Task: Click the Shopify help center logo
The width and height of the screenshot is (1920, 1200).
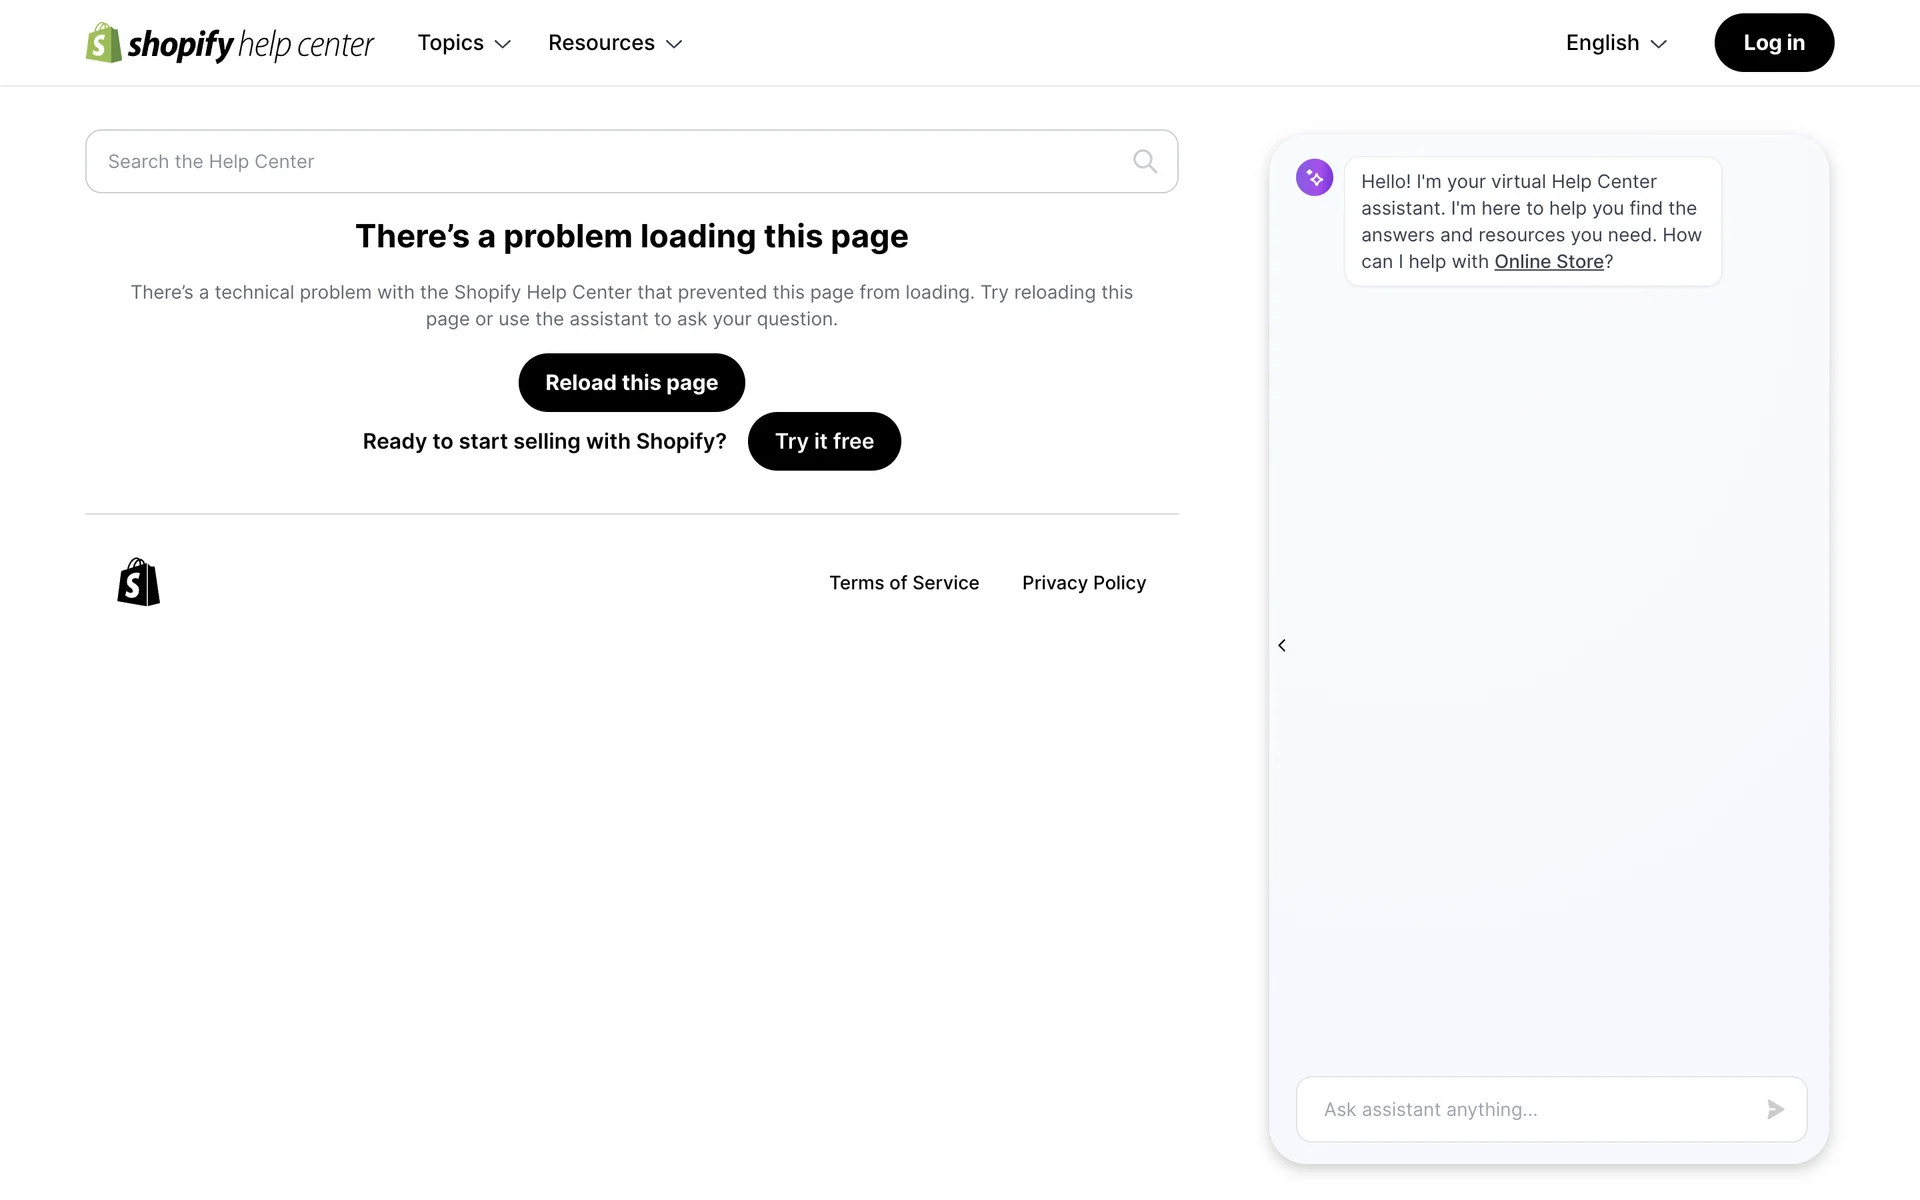Action: click(250, 44)
